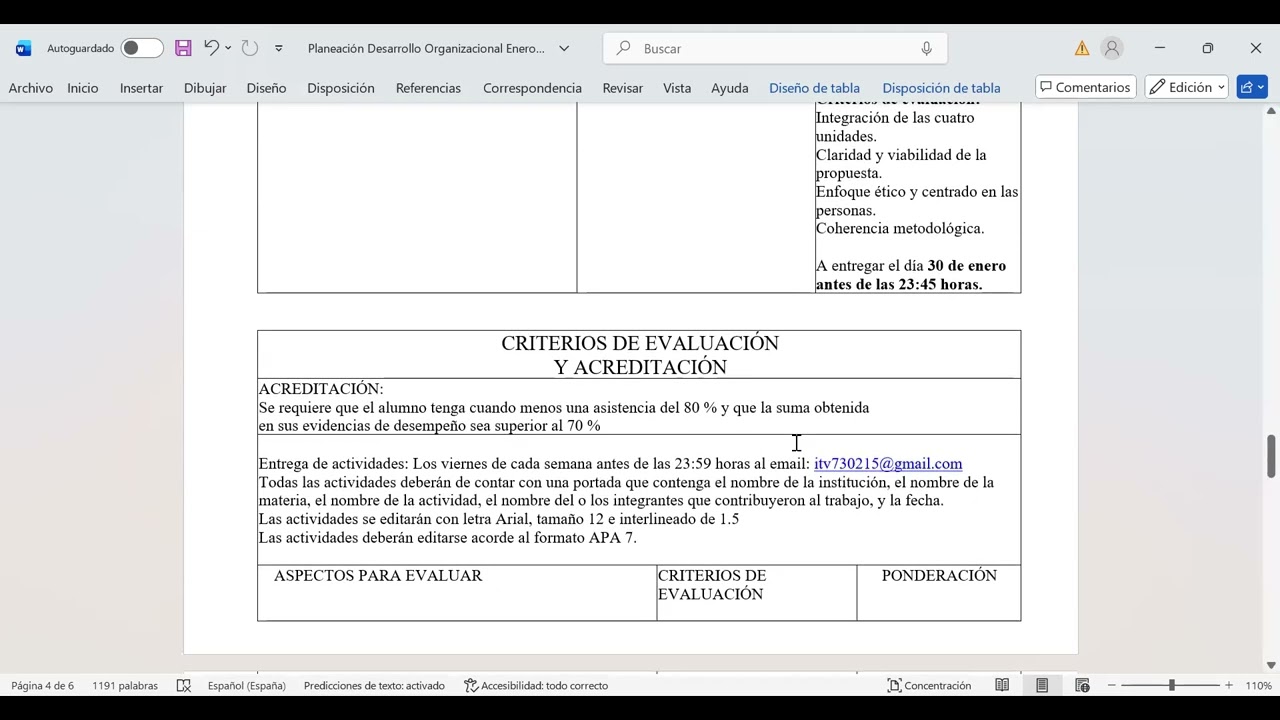Click the Redo arrow icon

tap(250, 48)
